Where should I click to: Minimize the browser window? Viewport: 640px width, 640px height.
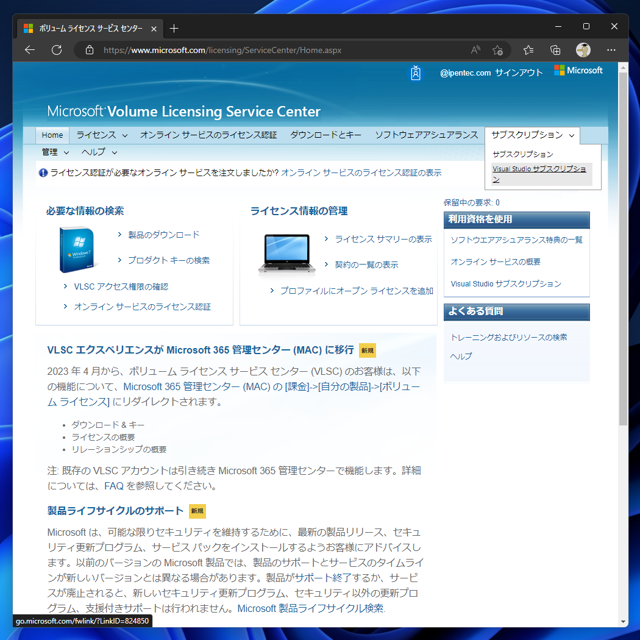pos(558,27)
